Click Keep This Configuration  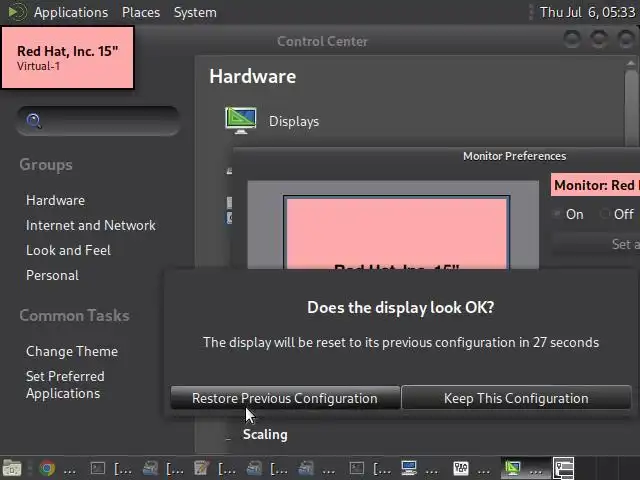[x=516, y=398]
